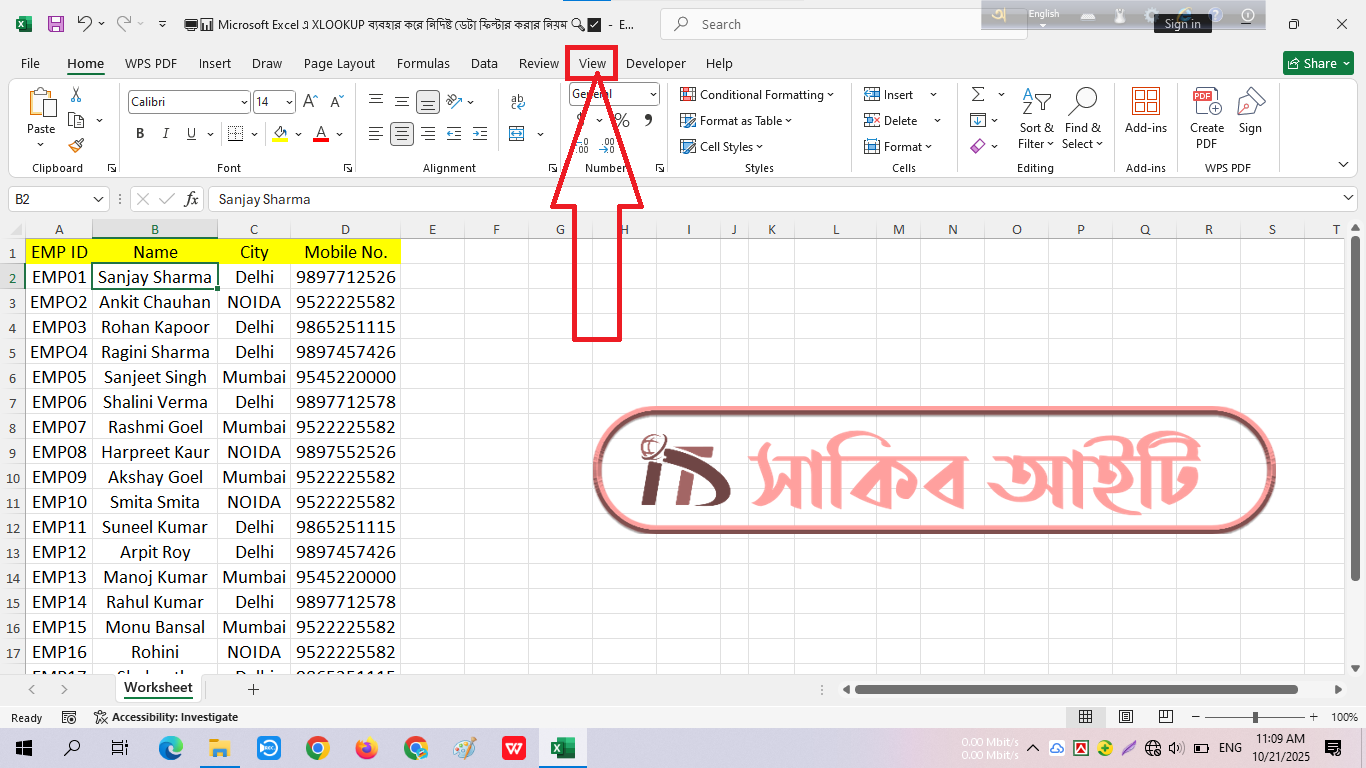Screen dimensions: 1366x768
Task: Toggle Center horizontal alignment
Action: [x=402, y=134]
